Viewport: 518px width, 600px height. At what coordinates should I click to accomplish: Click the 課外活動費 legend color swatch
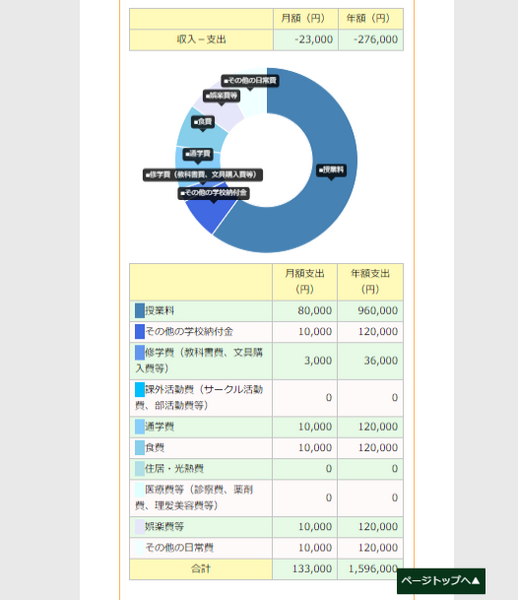tap(140, 390)
